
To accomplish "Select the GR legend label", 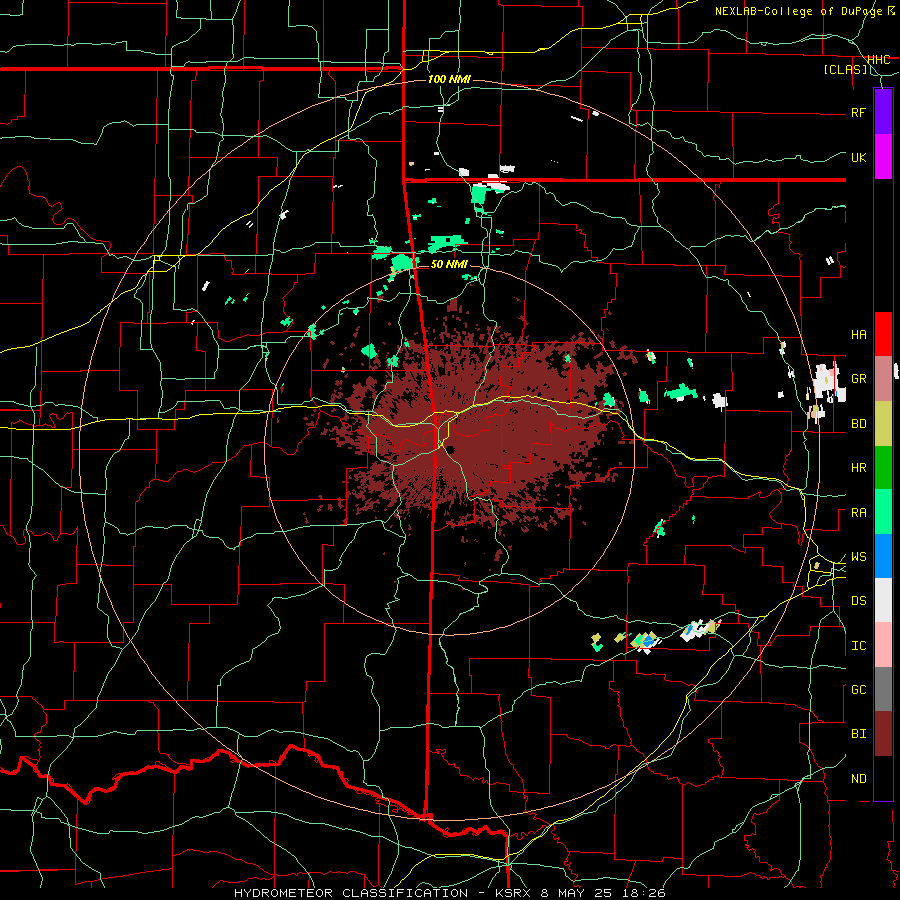I will [858, 379].
